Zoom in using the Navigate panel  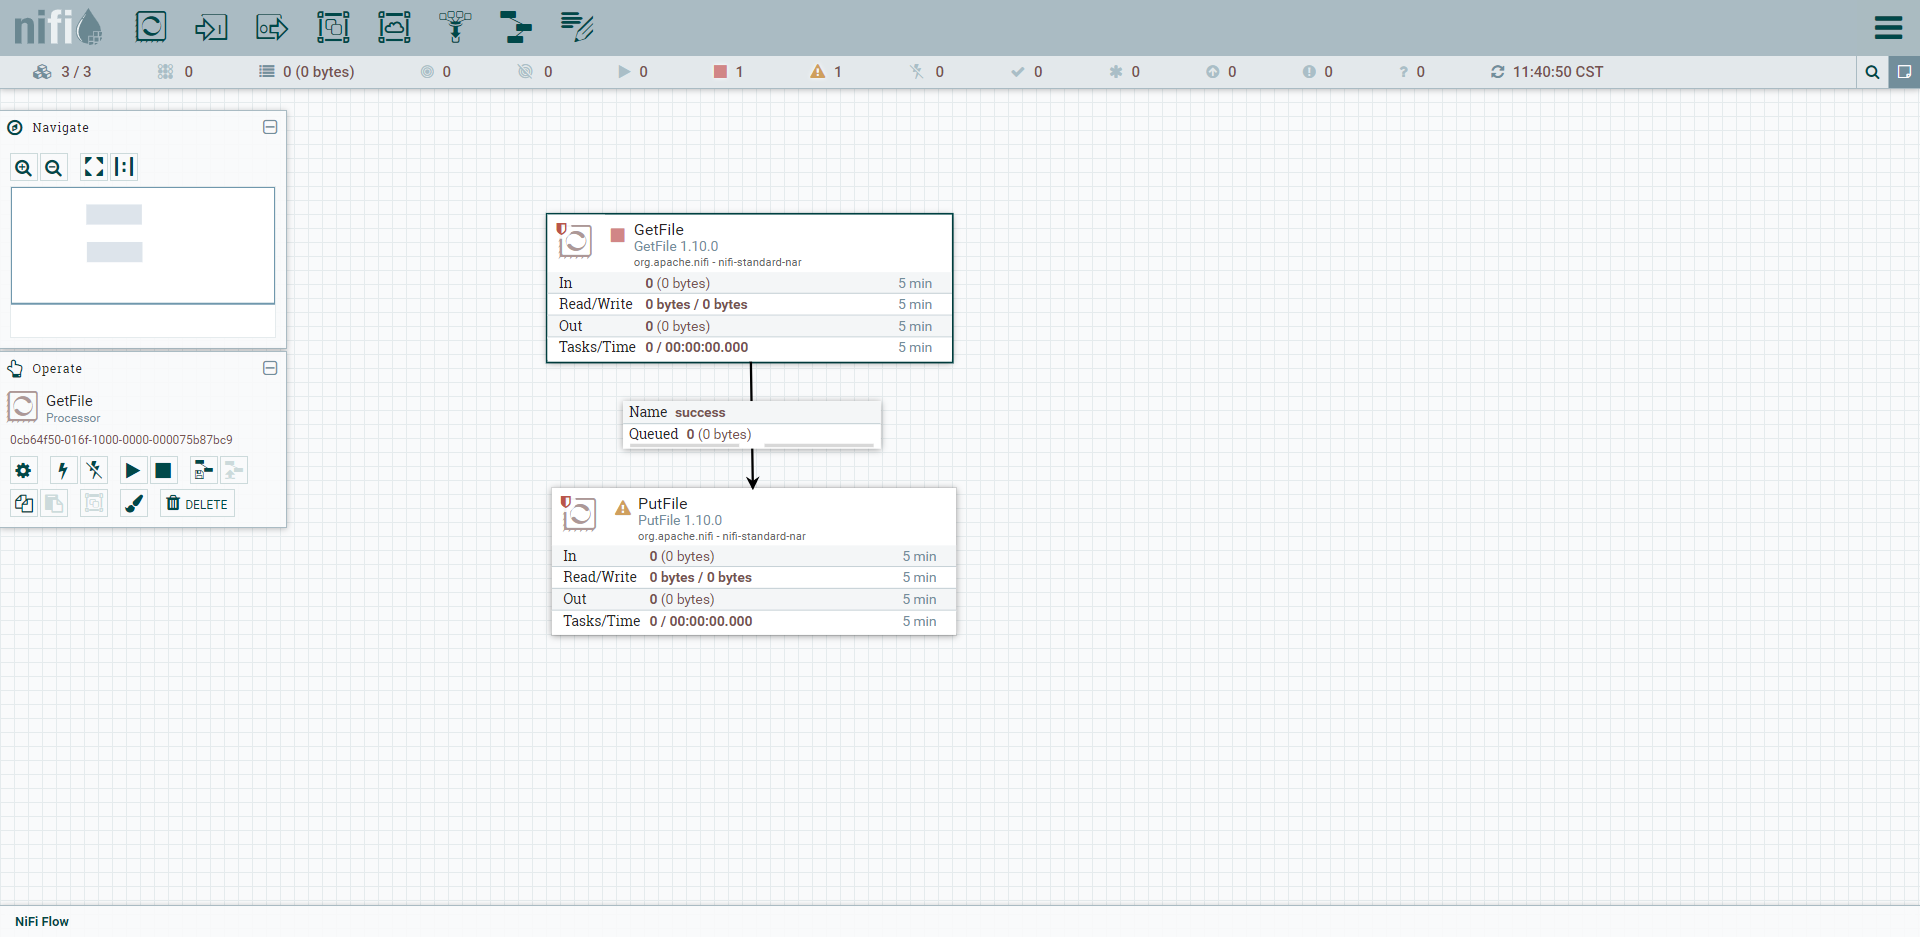pyautogui.click(x=23, y=168)
